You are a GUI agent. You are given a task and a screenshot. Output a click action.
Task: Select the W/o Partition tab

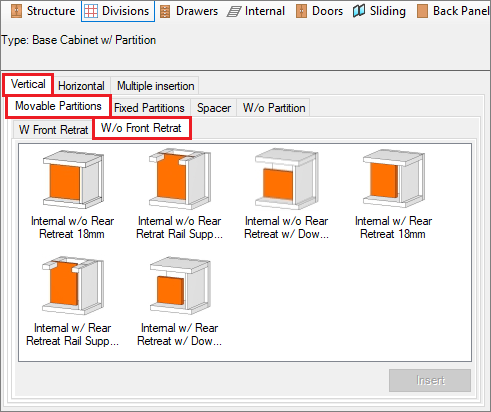274,108
